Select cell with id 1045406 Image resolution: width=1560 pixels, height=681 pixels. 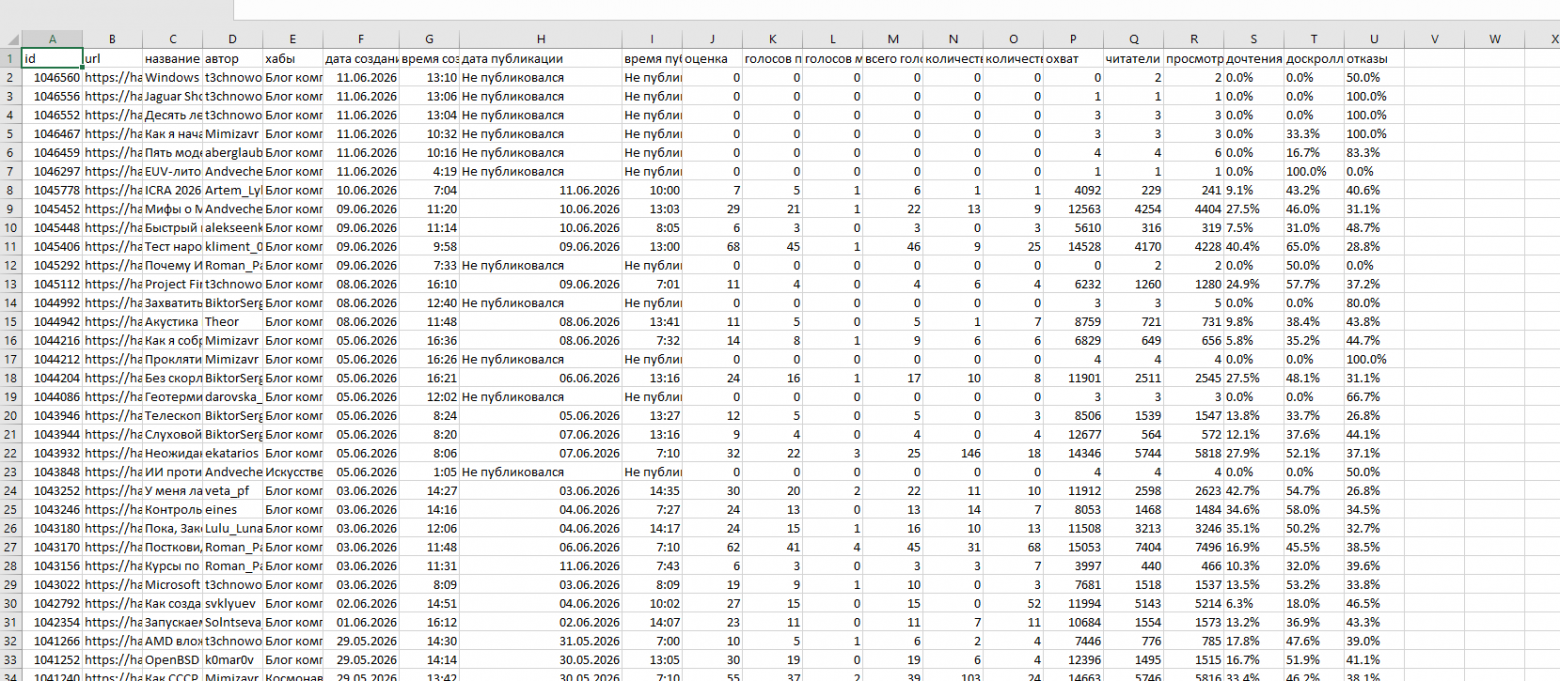point(52,246)
